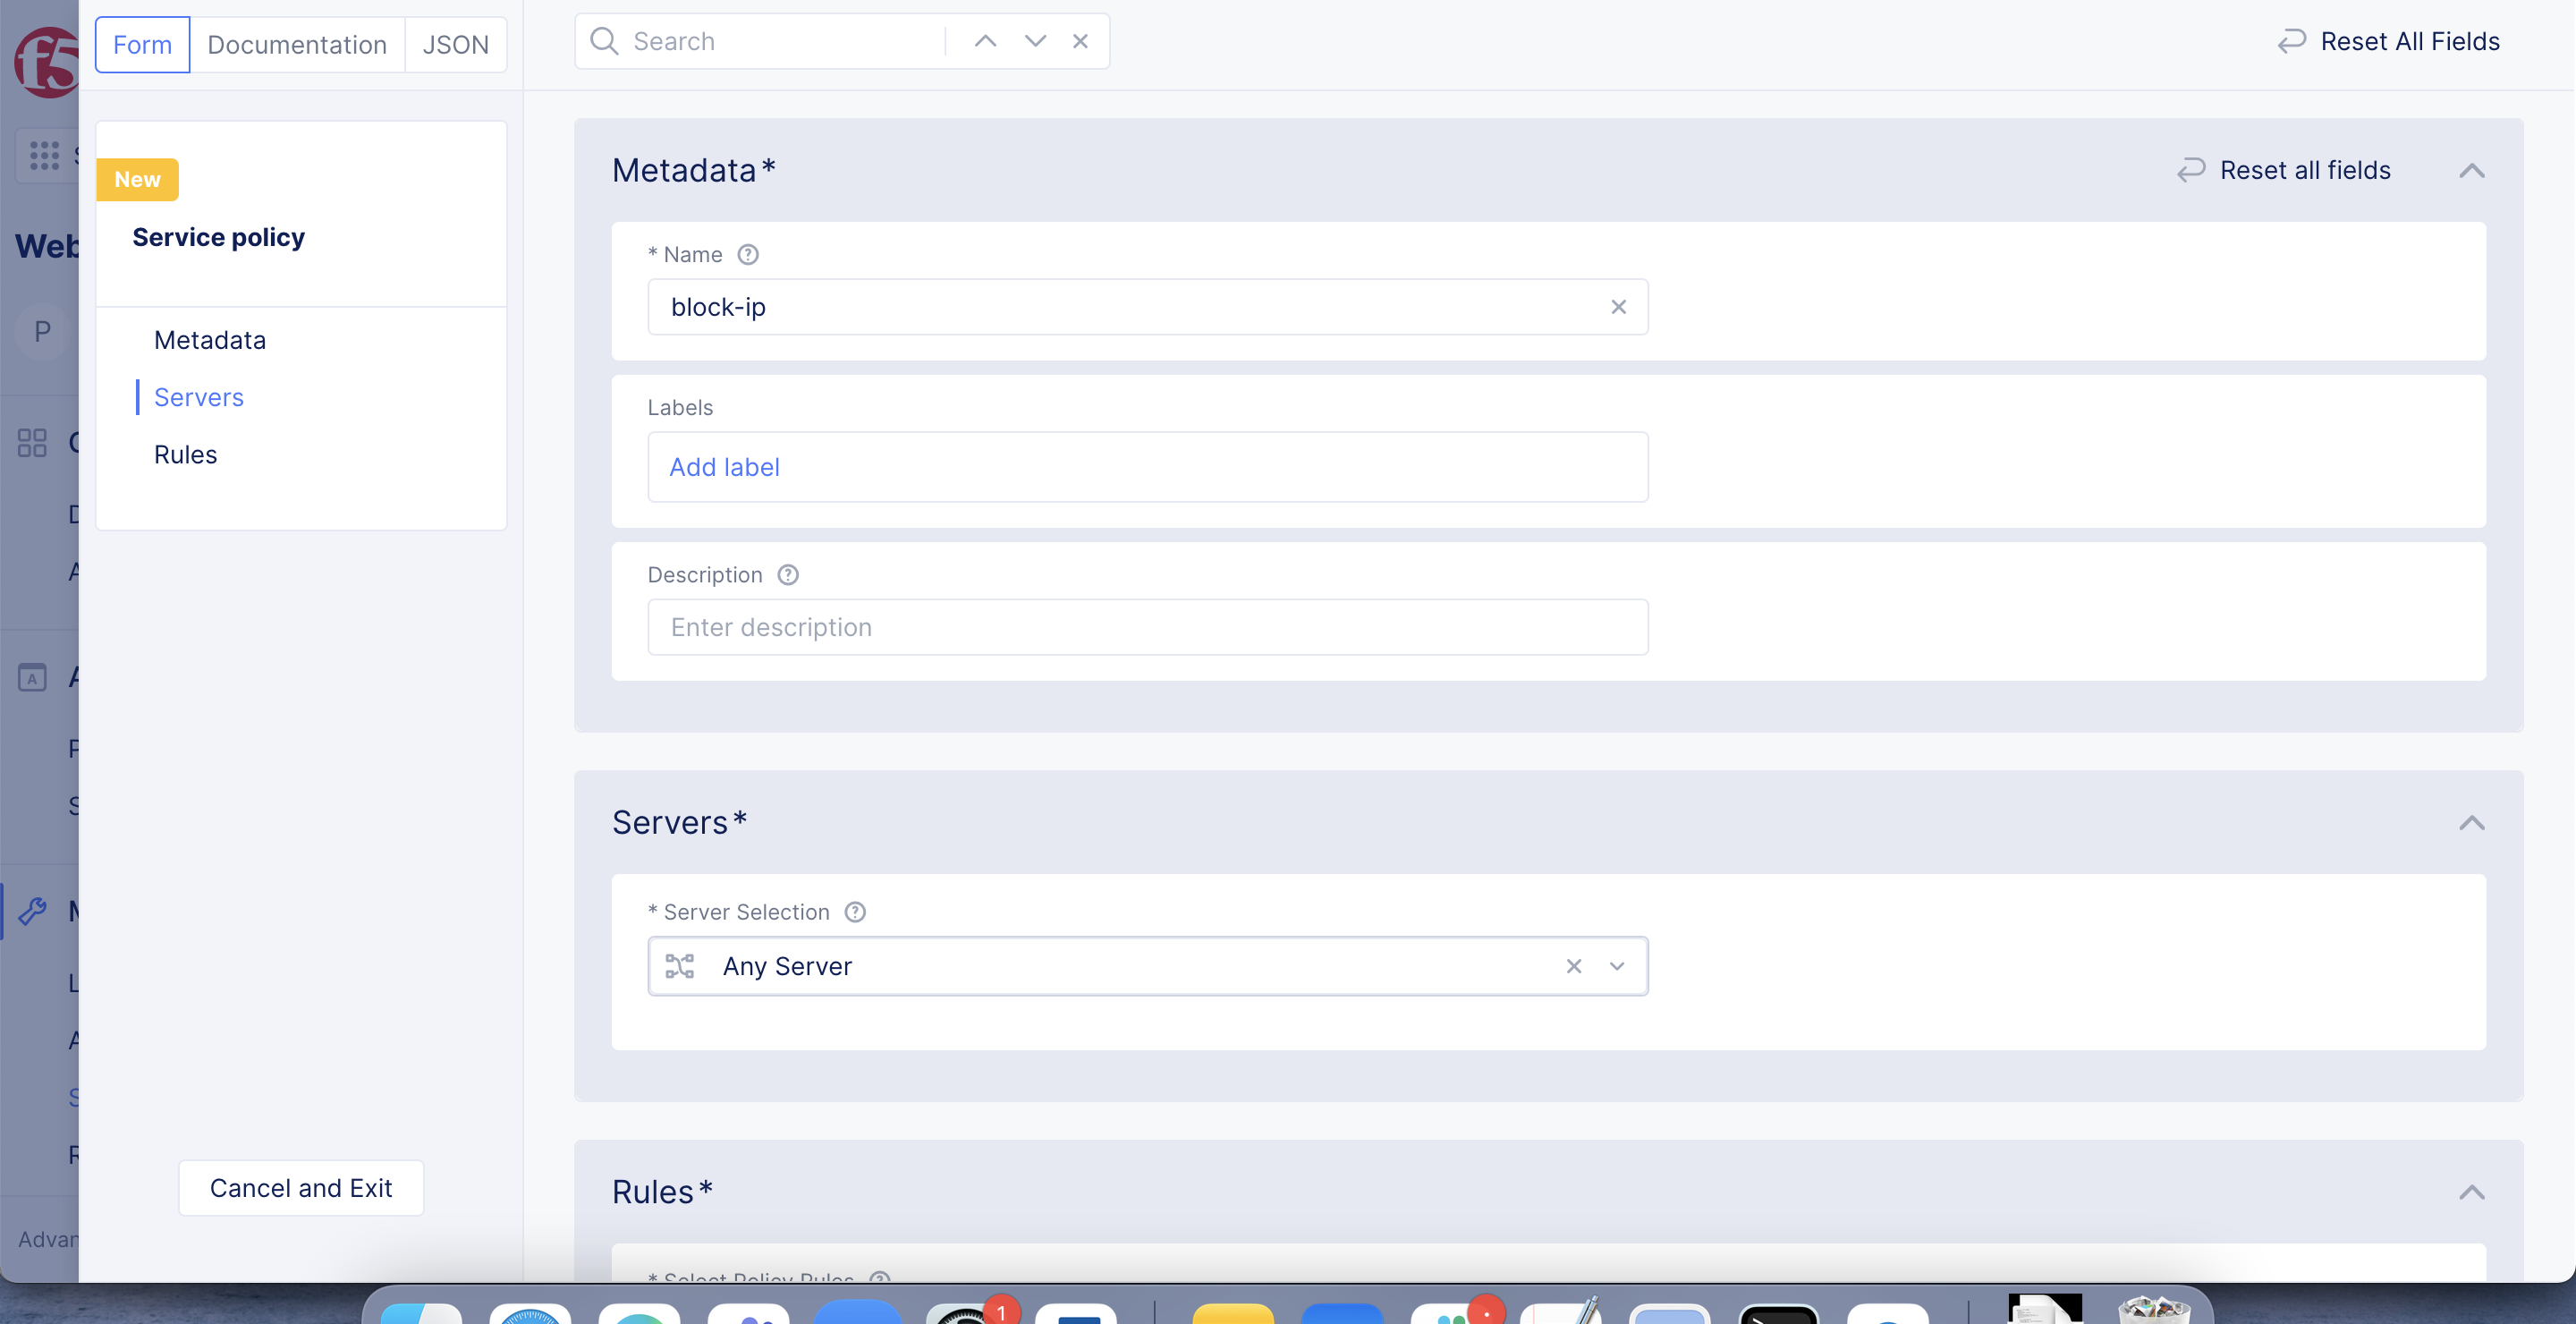Collapse the Metadata section with its chevron

(2472, 170)
